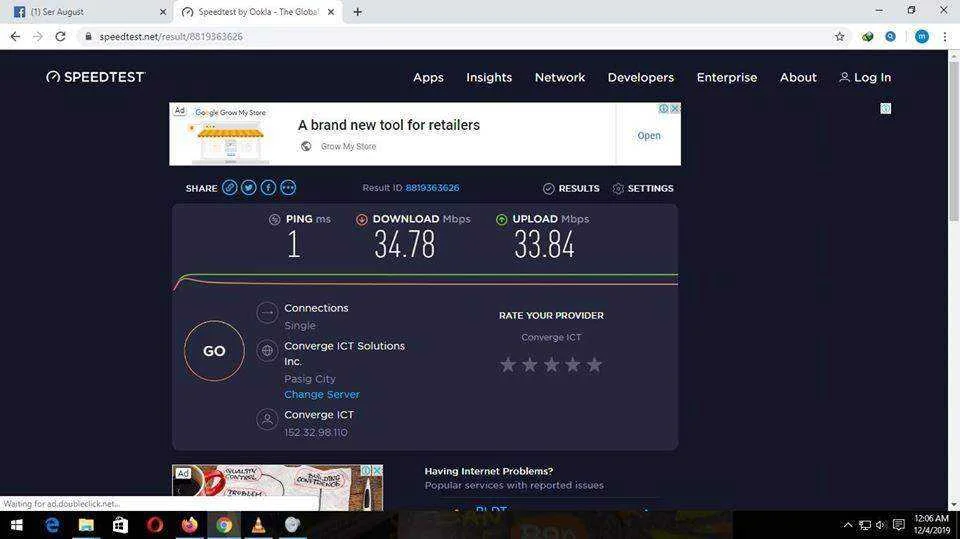Viewport: 960px width, 539px height.
Task: Reload the page
Action: pyautogui.click(x=60, y=37)
